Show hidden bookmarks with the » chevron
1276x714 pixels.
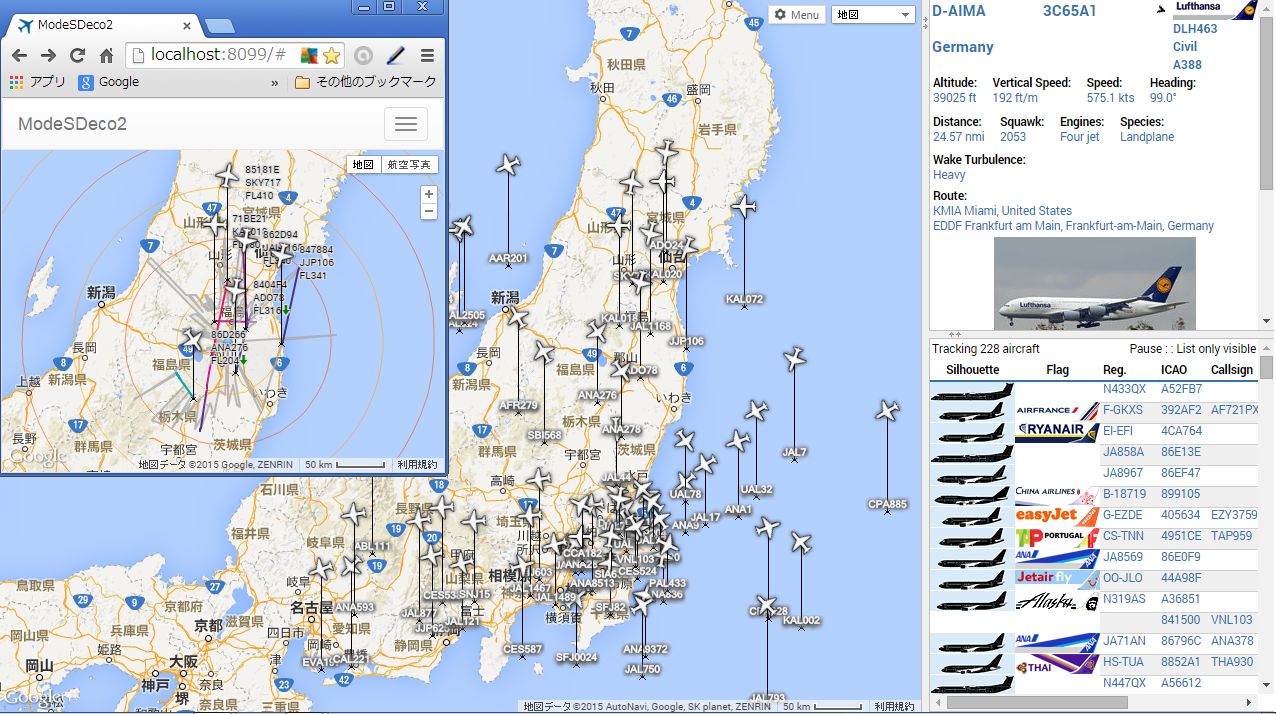click(x=274, y=82)
